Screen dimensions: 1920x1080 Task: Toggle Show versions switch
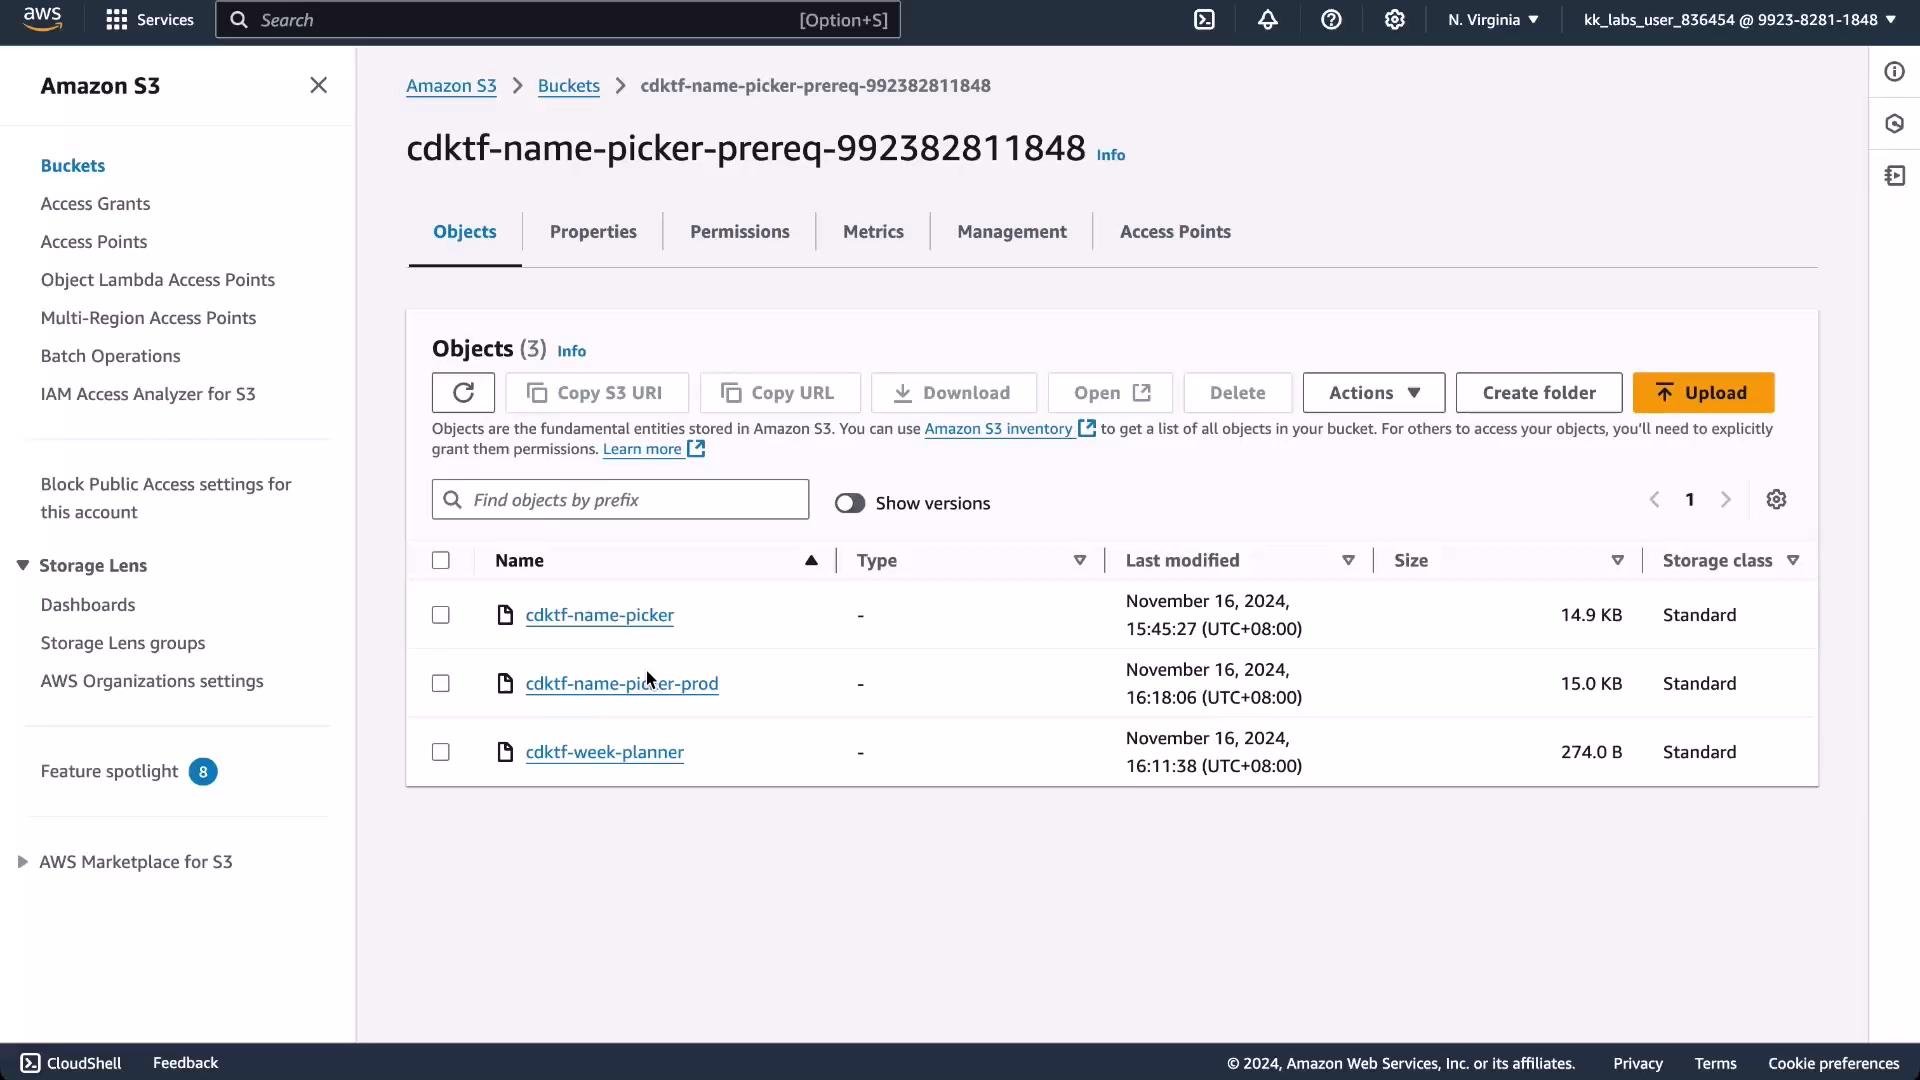tap(850, 503)
